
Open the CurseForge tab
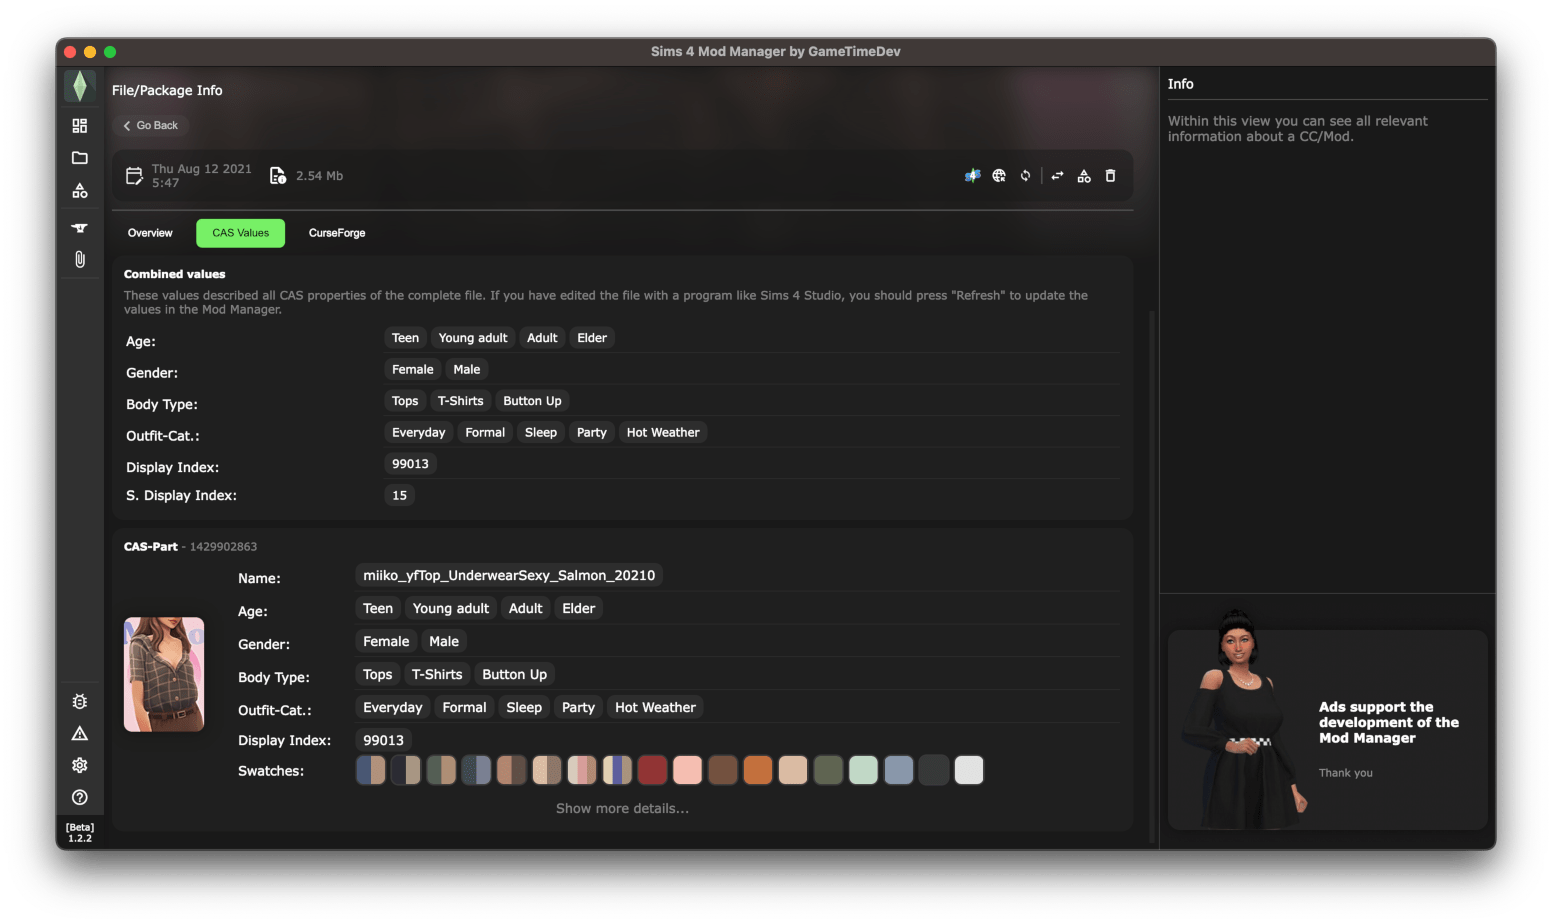coord(337,233)
